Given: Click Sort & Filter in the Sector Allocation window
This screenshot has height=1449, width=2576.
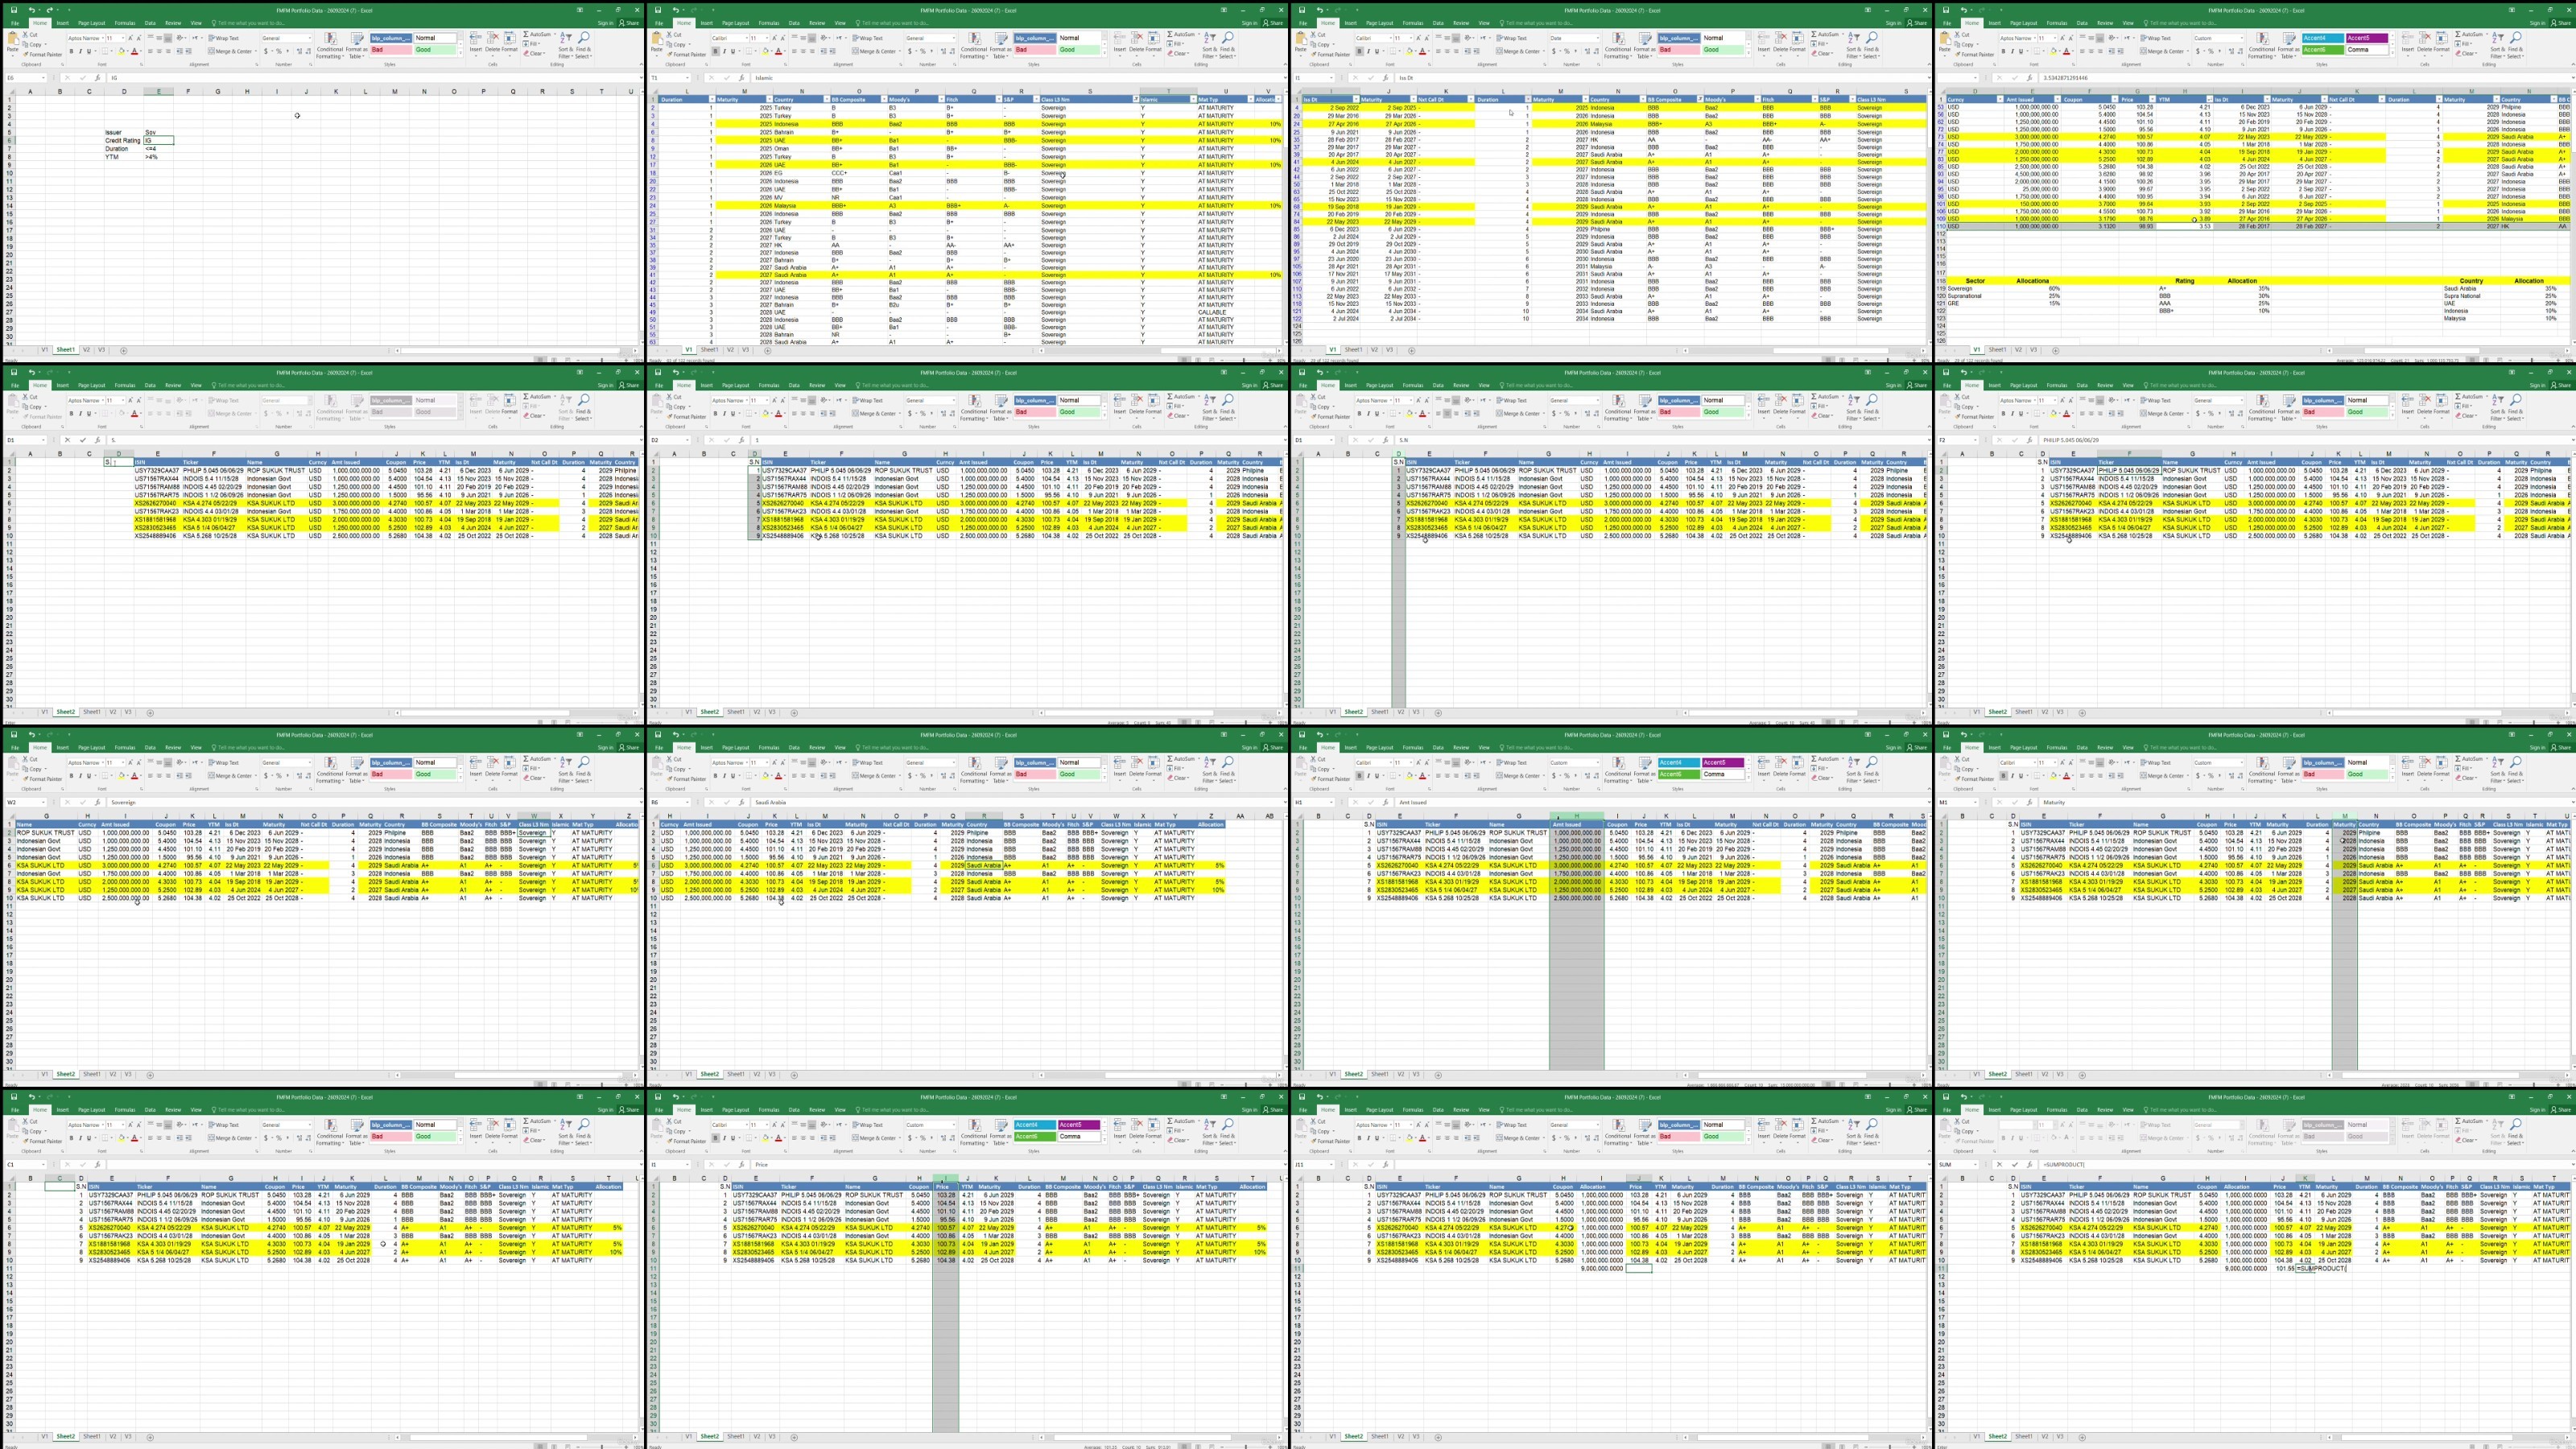Looking at the screenshot, I should click(2497, 45).
